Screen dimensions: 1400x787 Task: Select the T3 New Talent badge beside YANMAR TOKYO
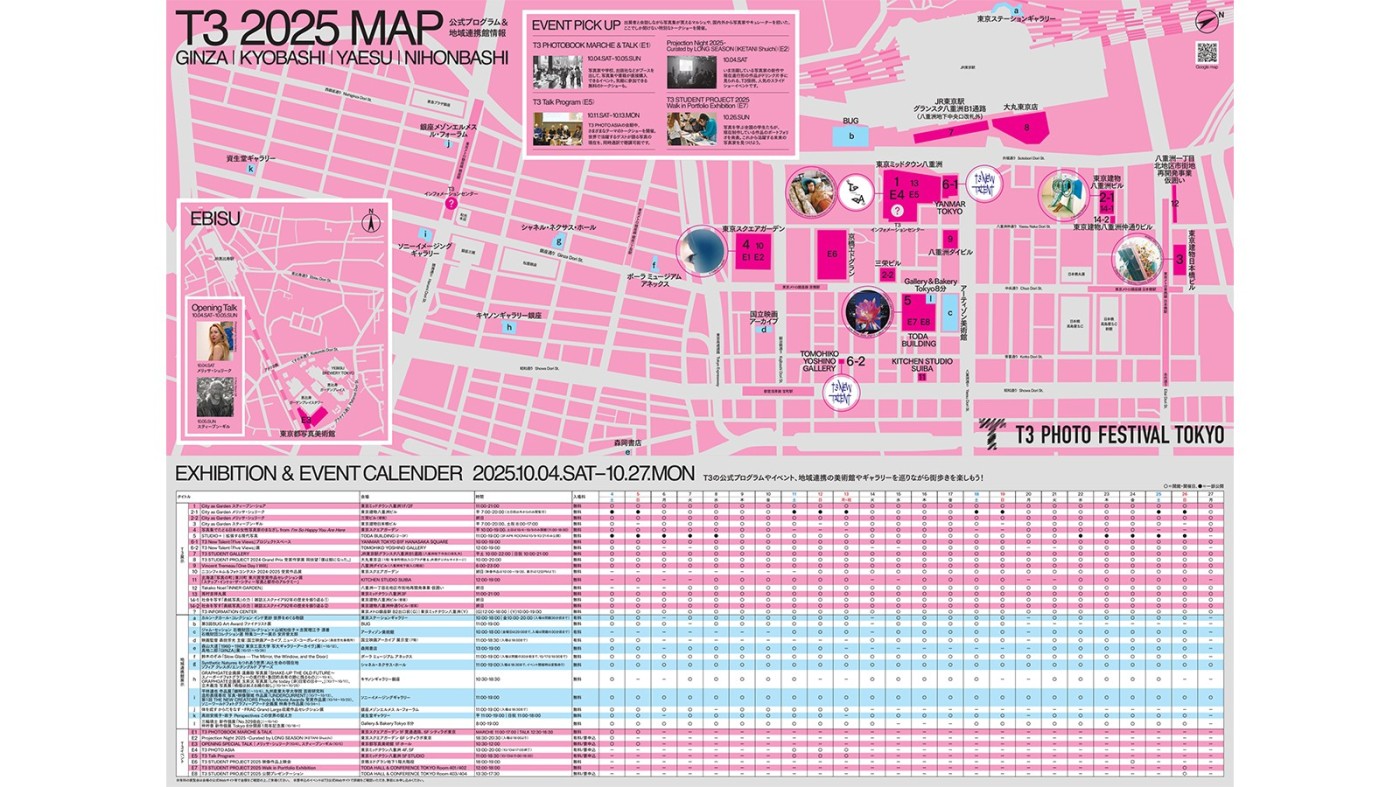pos(986,184)
